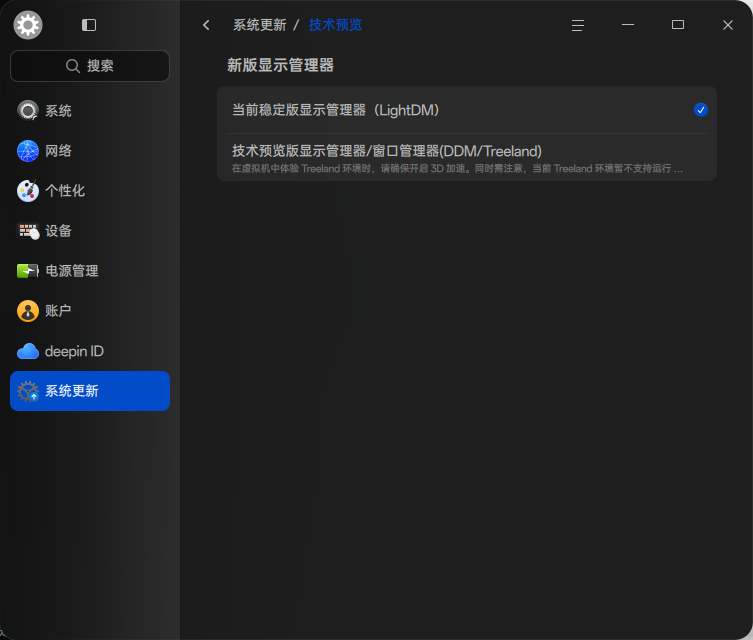This screenshot has height=640, width=753.
Task: Click the search field in sidebar
Action: pos(90,66)
